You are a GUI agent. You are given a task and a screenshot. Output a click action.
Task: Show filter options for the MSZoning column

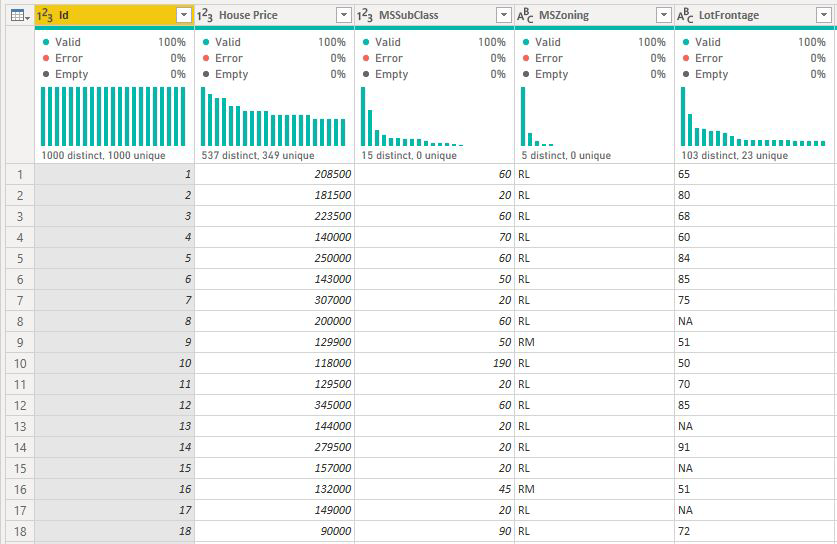(x=663, y=15)
